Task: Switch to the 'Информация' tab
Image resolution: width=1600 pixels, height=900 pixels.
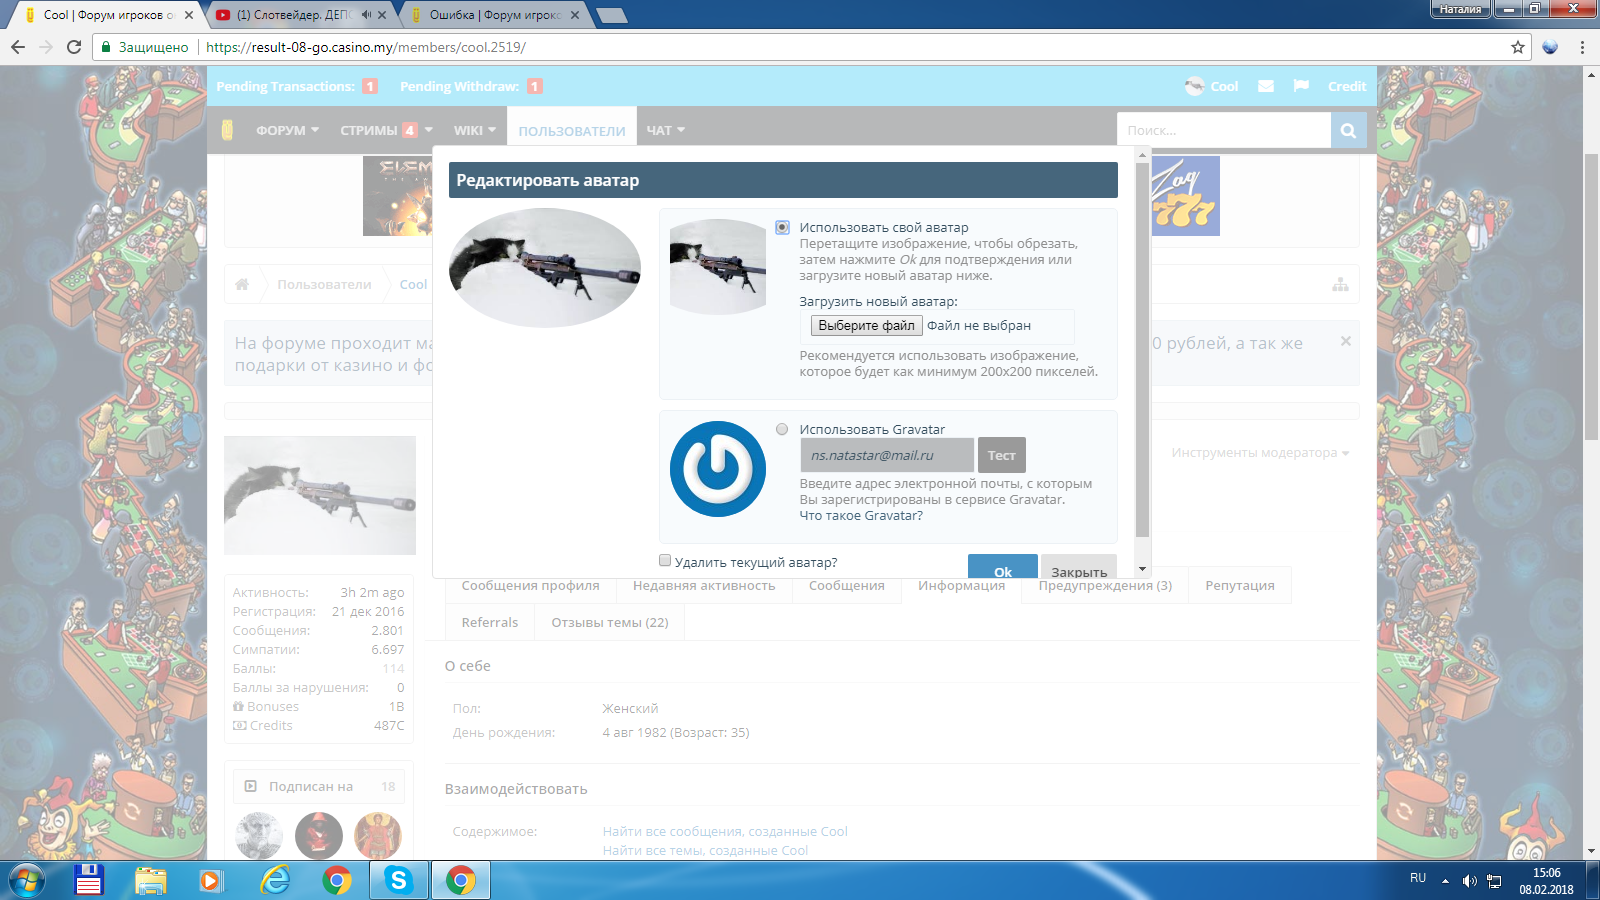Action: [x=961, y=585]
